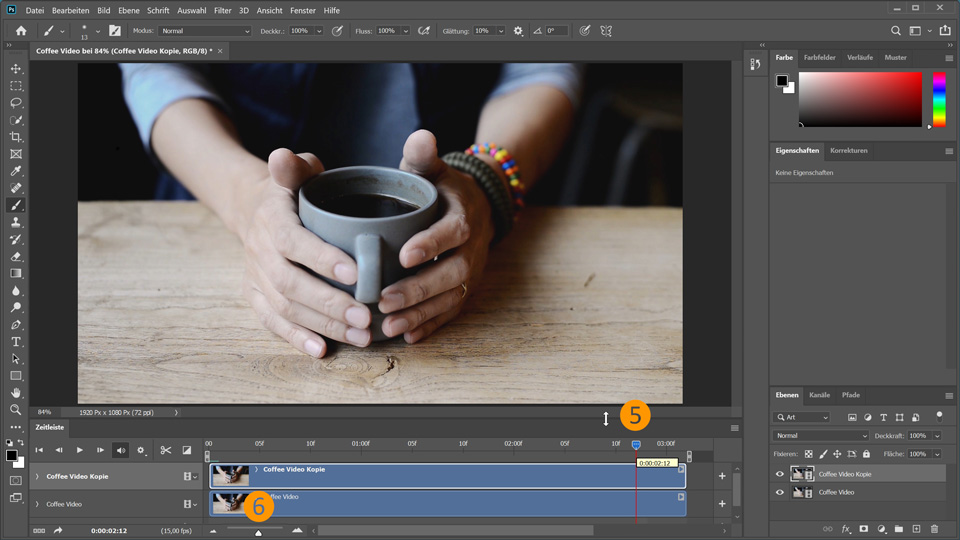This screenshot has width=960, height=540.
Task: Click the playhead at 0:00:02:12
Action: (x=636, y=444)
